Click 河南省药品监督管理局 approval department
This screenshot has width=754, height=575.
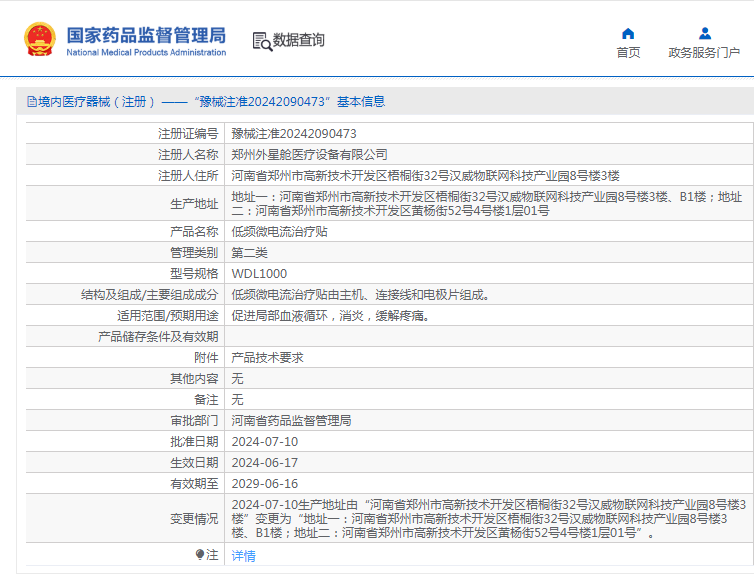(291, 421)
